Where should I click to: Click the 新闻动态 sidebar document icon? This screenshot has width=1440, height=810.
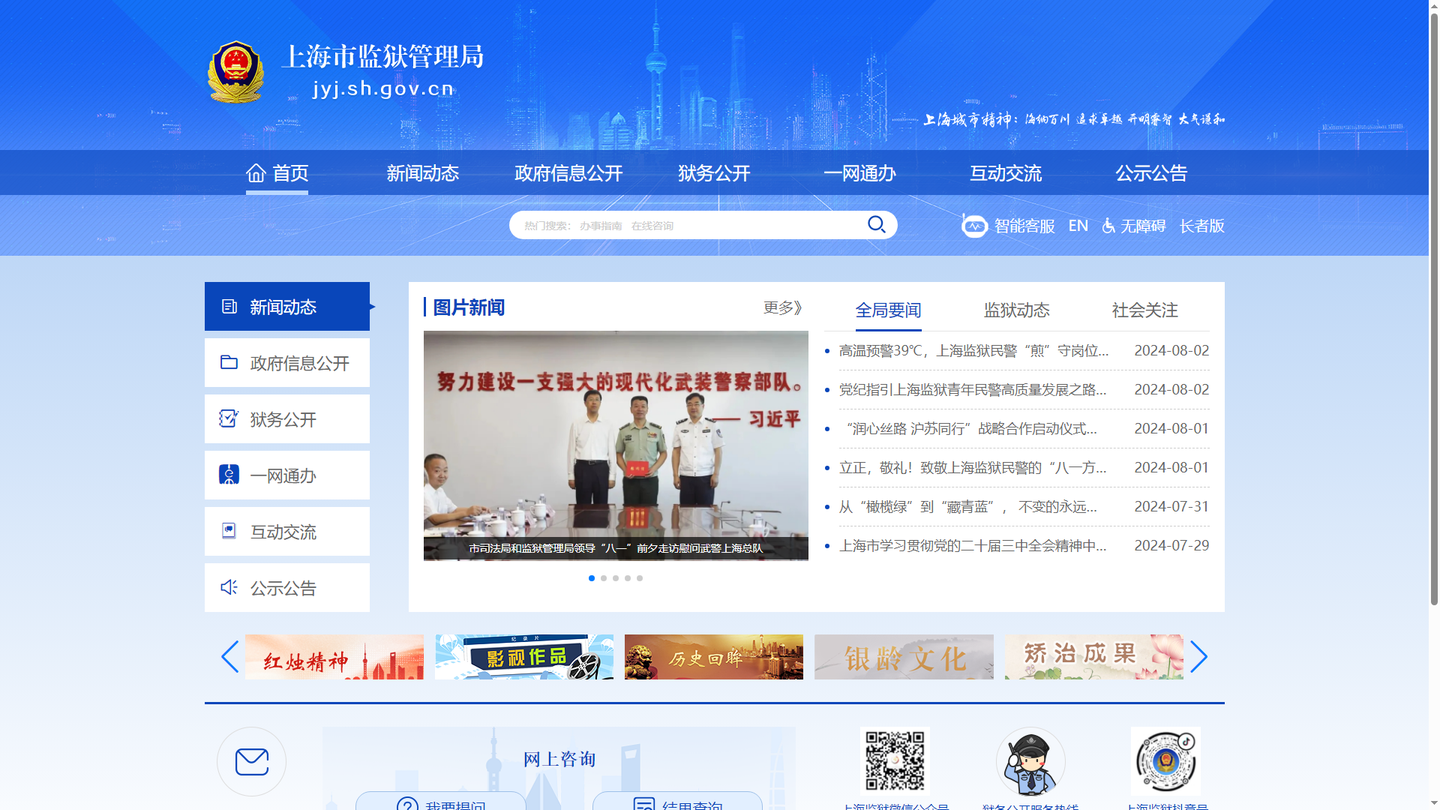coord(229,306)
